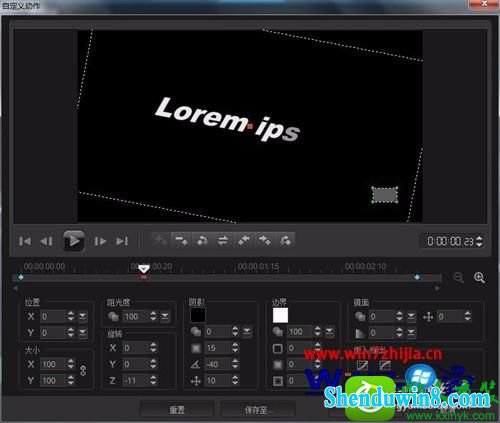500x423 pixels.
Task: Click the 保存至 save to button
Action: 258,410
